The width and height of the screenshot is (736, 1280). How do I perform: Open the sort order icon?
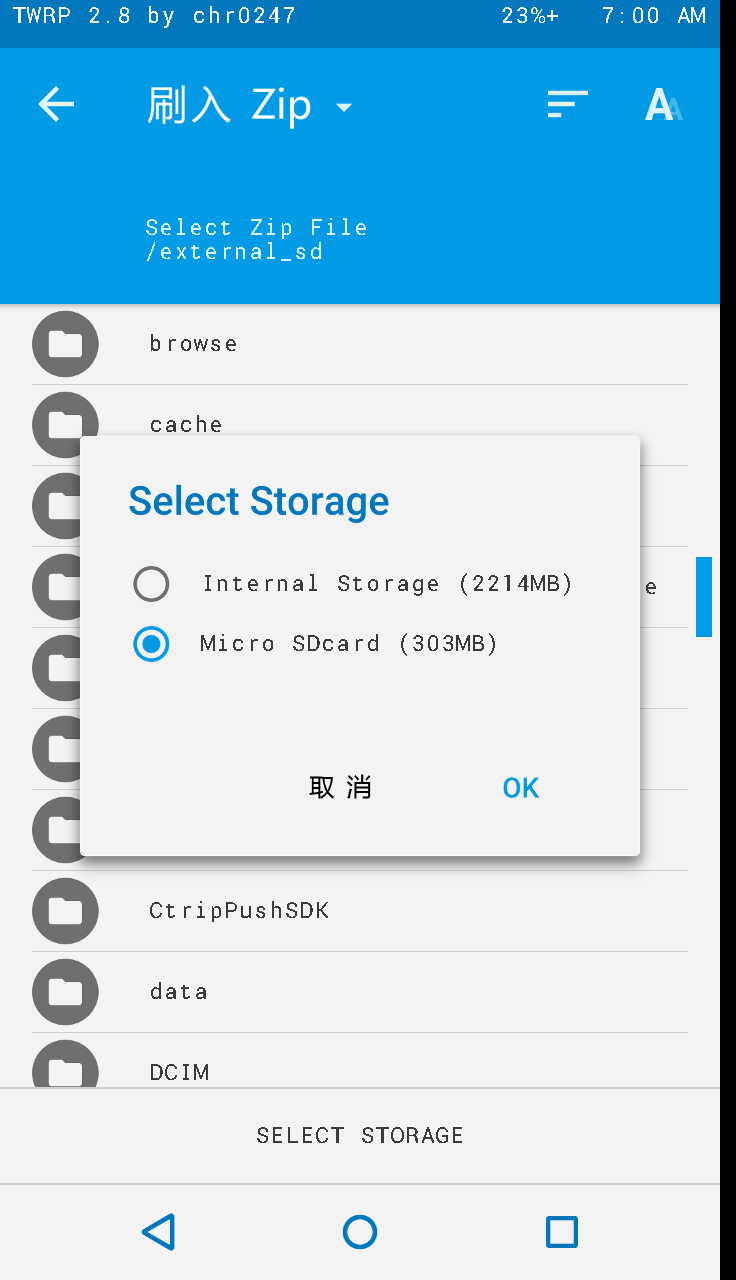[x=567, y=104]
